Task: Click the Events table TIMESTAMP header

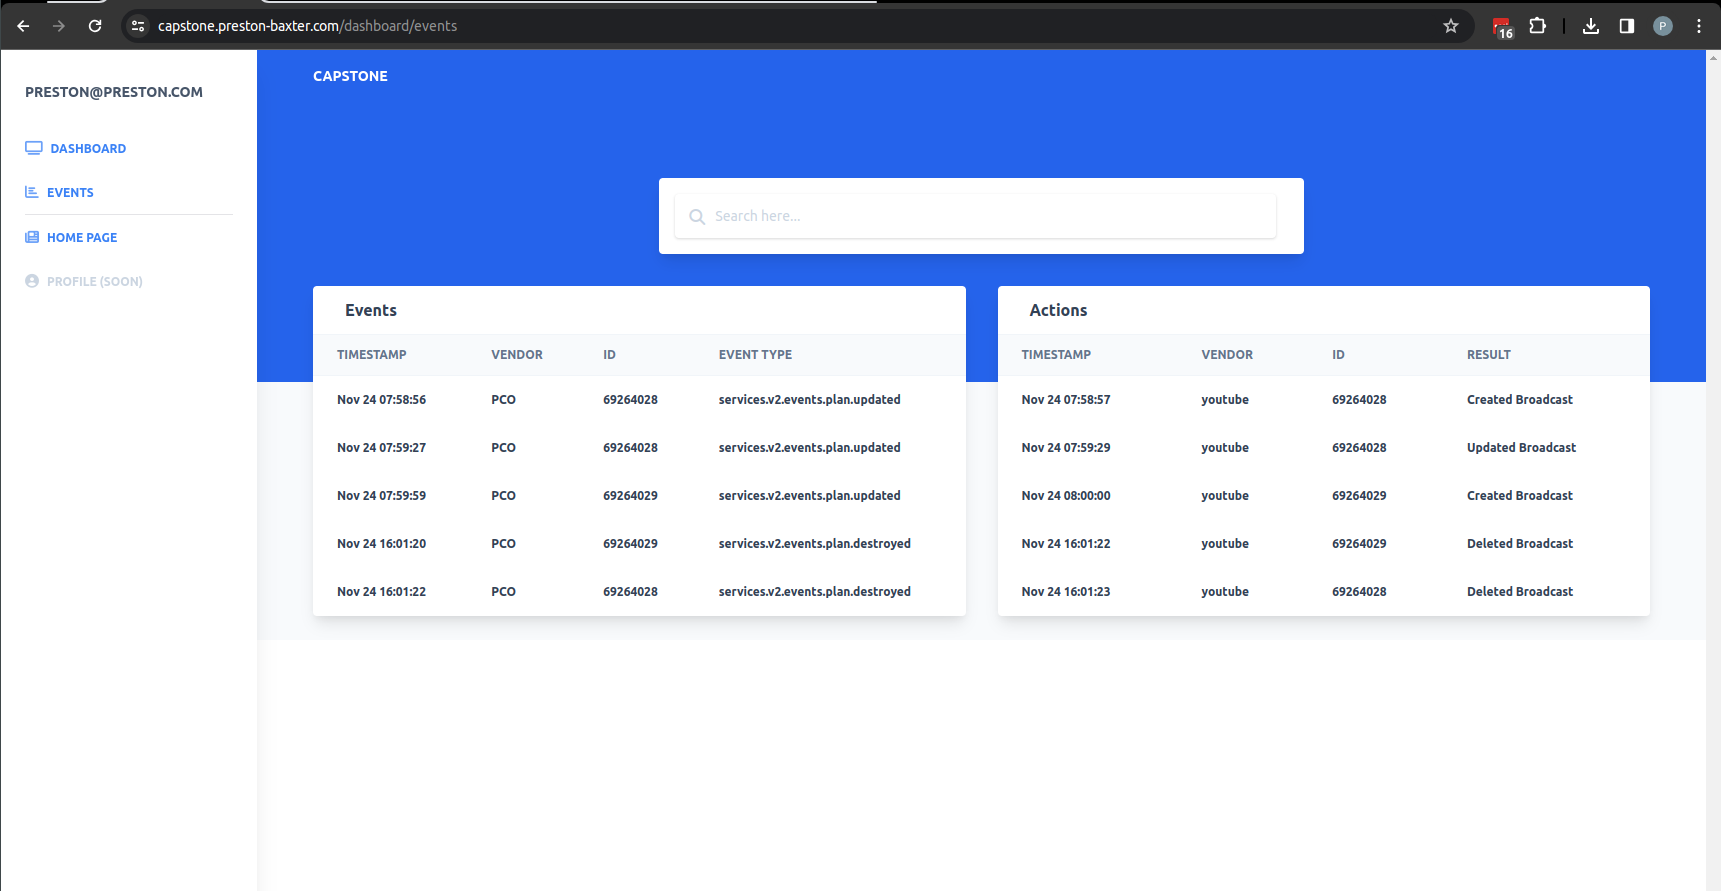Action: 372,355
